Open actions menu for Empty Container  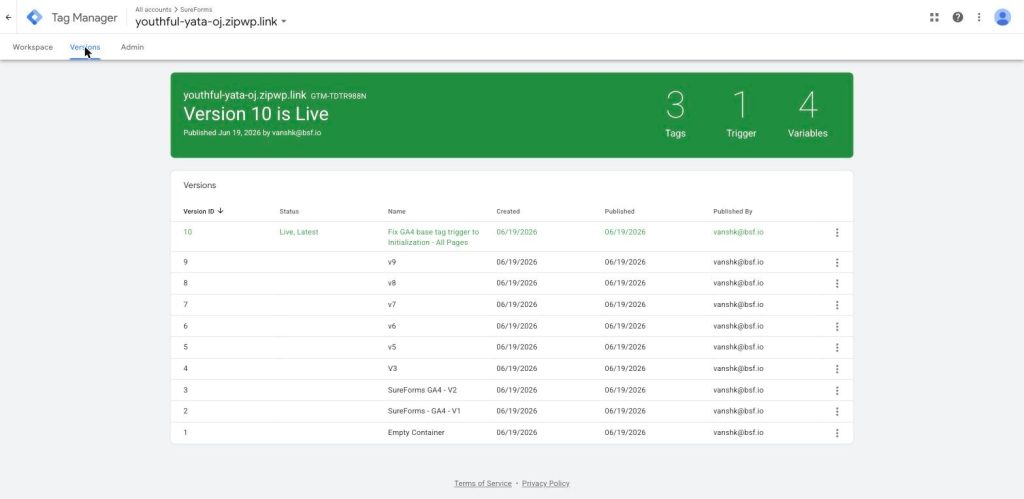click(837, 433)
